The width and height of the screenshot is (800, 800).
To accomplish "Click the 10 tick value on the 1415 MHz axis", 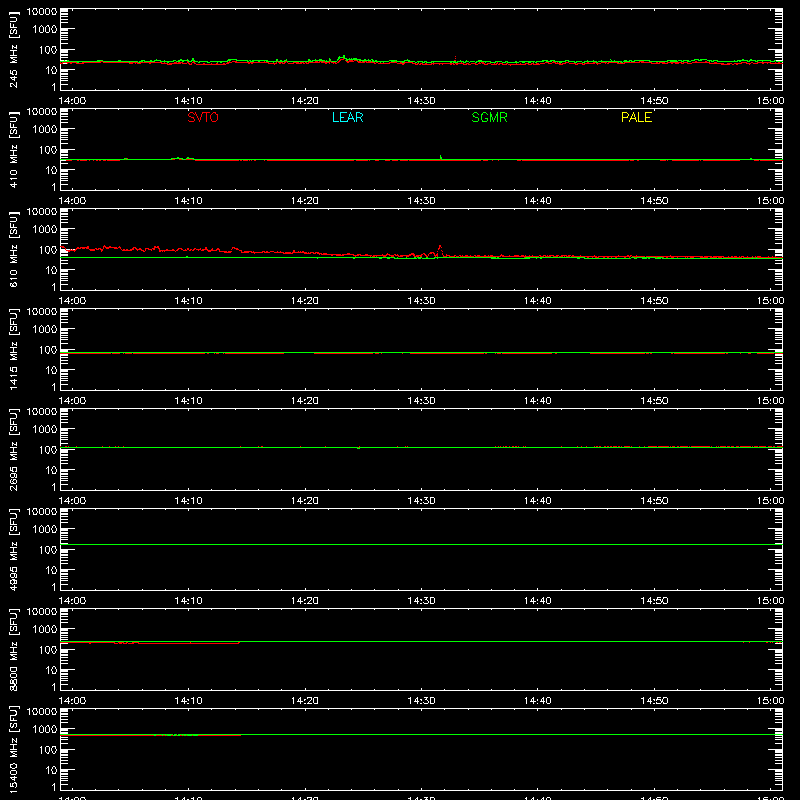I will (x=51, y=370).
